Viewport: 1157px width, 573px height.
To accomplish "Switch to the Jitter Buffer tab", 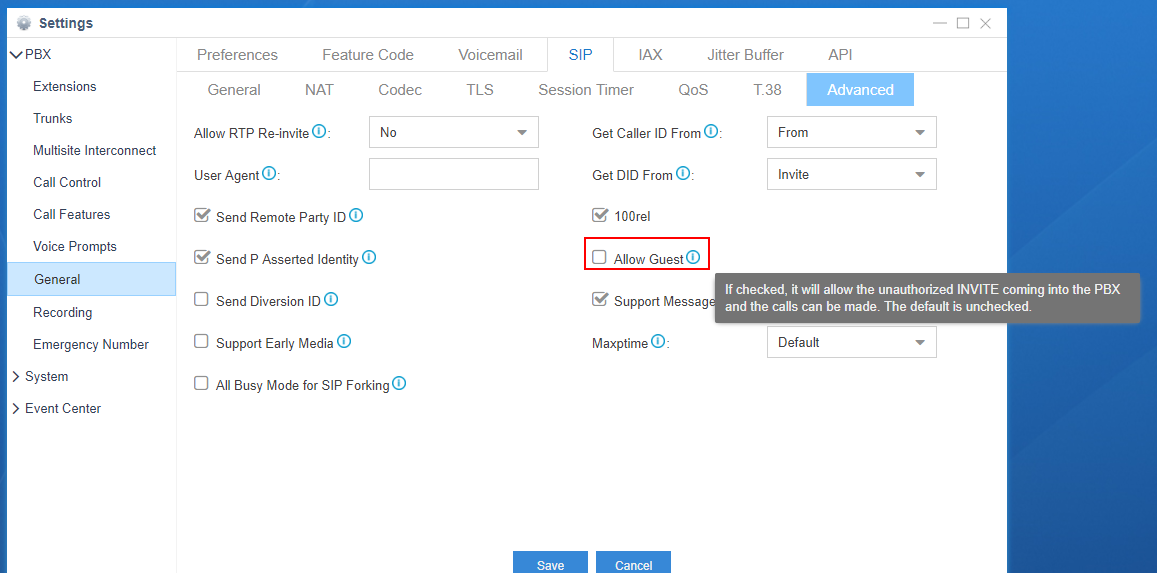I will point(745,55).
